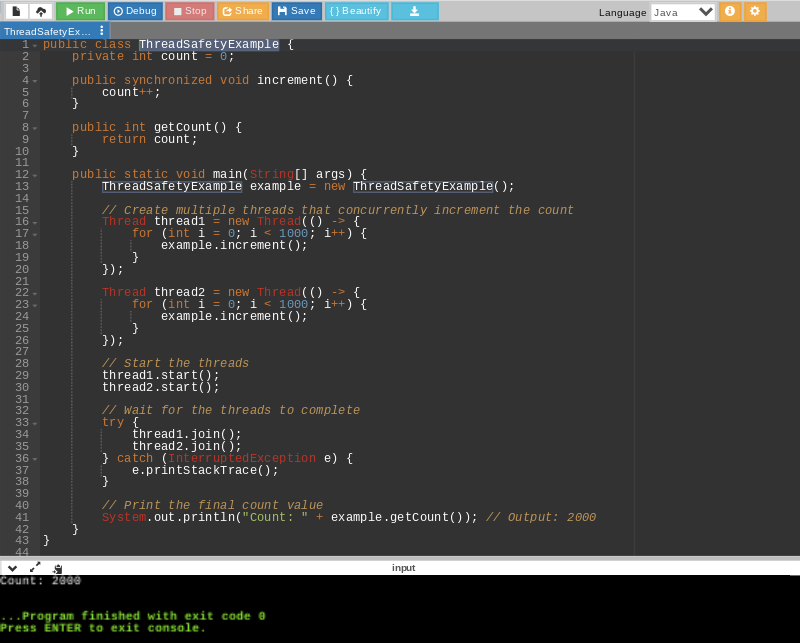Click the "// Start the threads" comment

[176, 363]
